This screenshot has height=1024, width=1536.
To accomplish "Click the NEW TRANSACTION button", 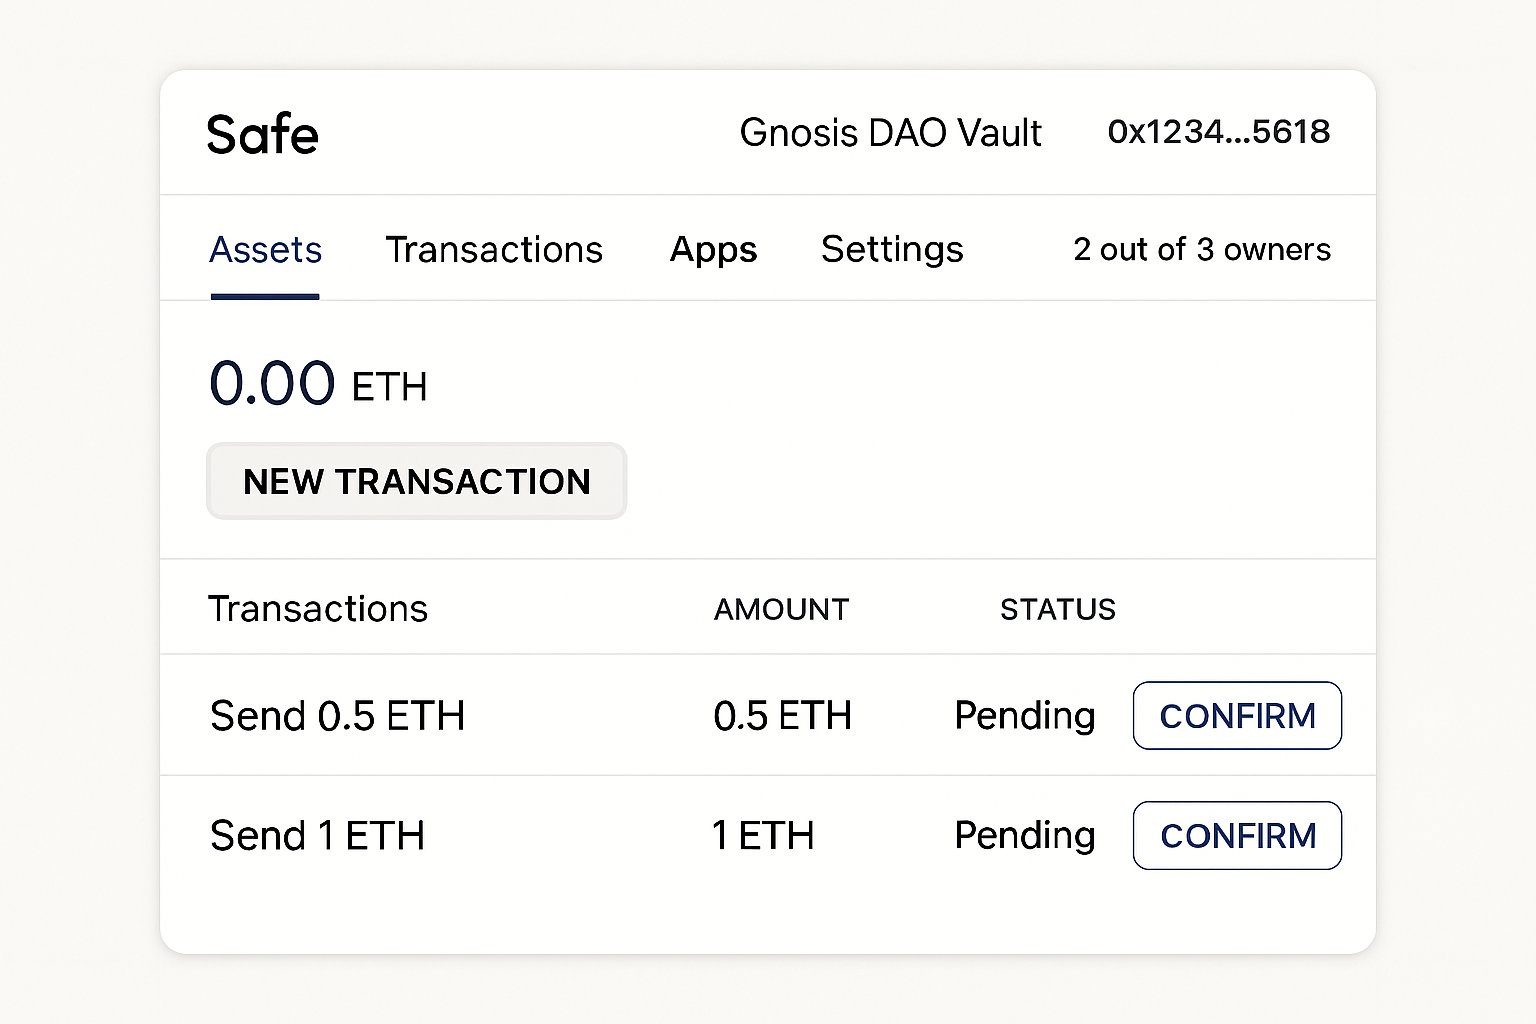I will tap(416, 481).
